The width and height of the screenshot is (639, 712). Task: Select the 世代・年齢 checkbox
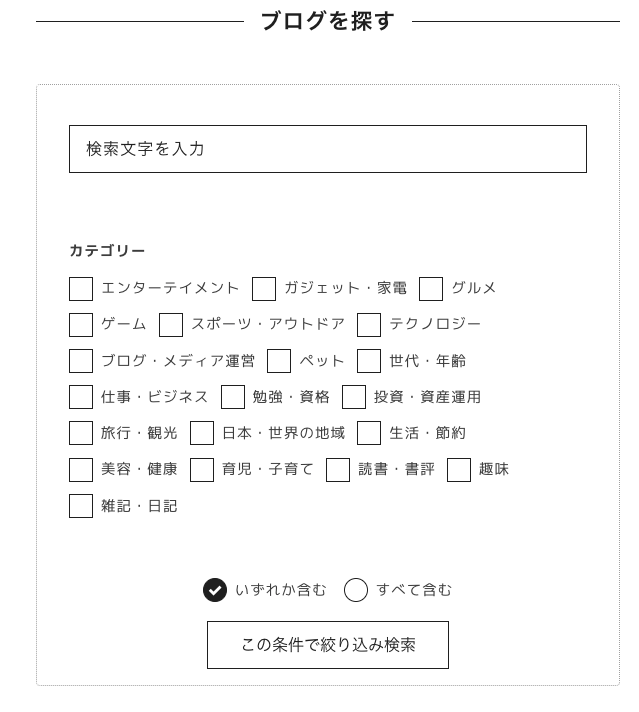point(369,361)
